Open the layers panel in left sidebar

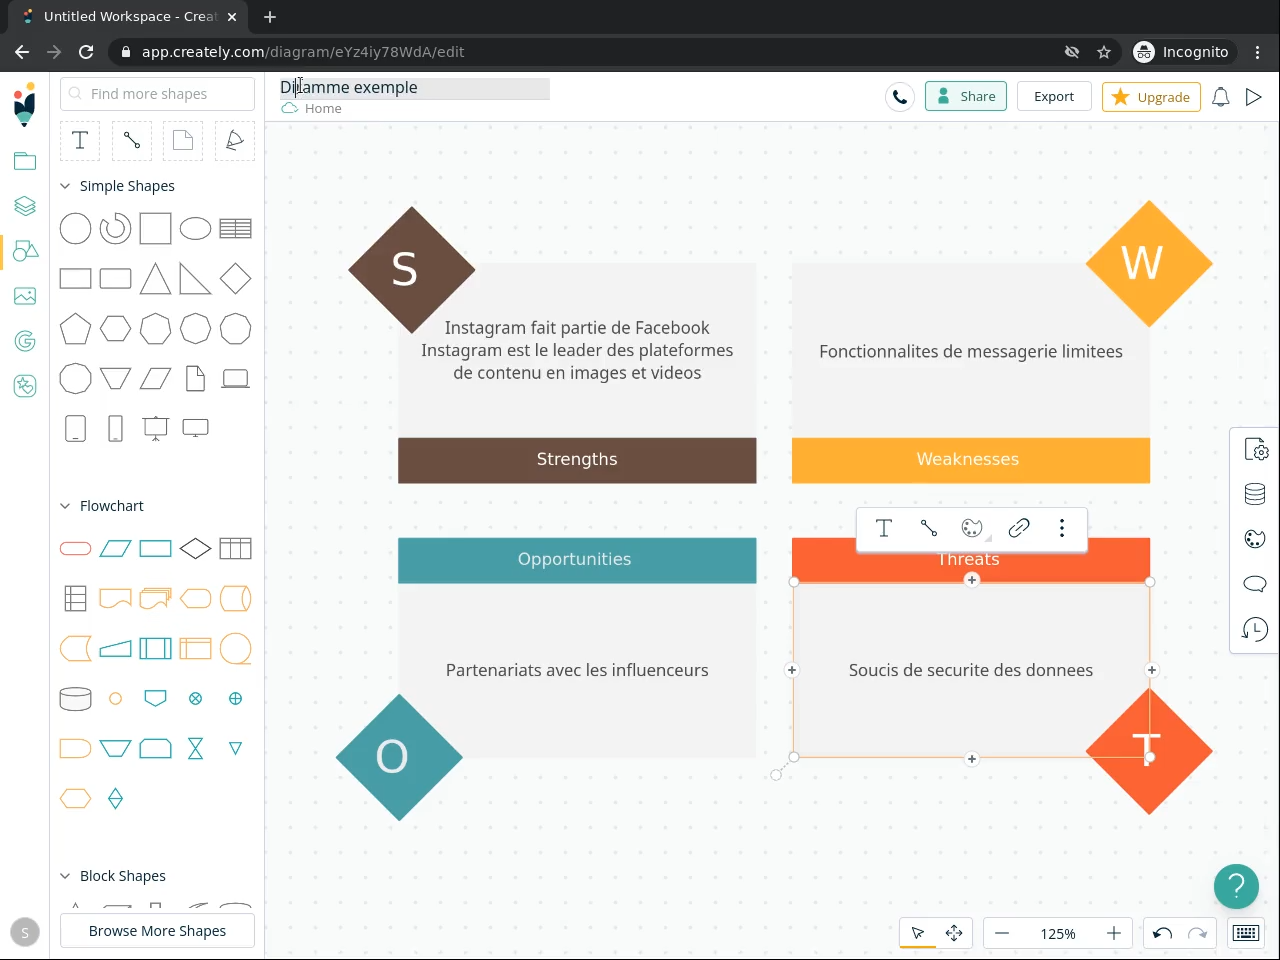click(25, 206)
